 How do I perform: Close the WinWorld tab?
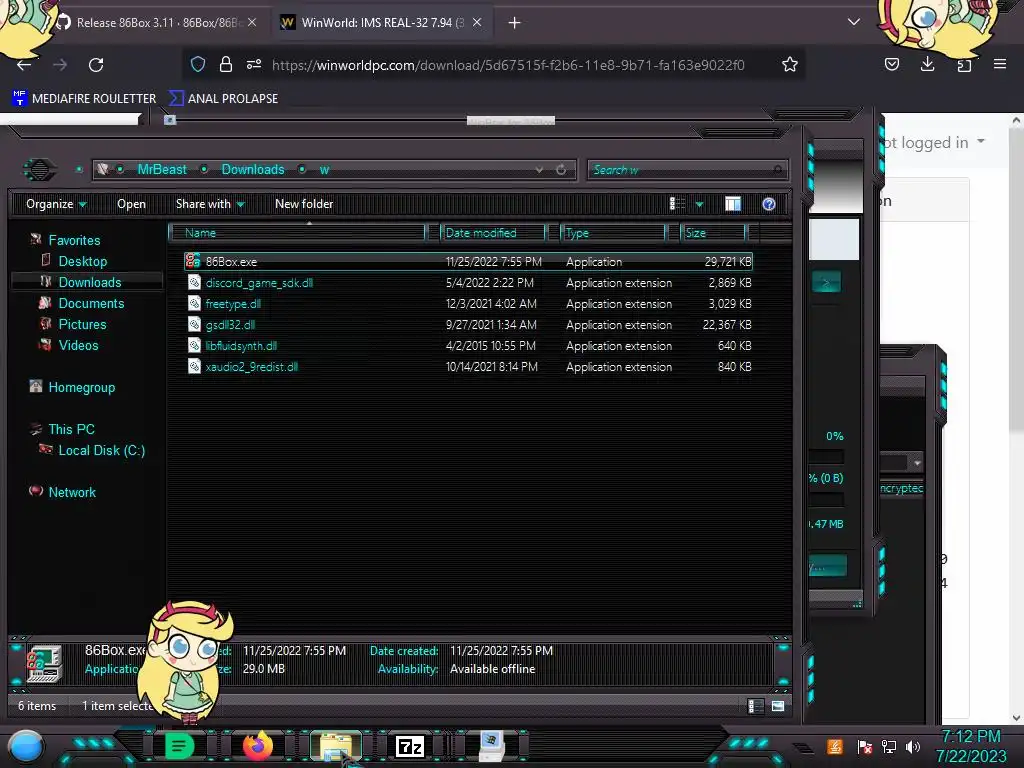point(477,23)
